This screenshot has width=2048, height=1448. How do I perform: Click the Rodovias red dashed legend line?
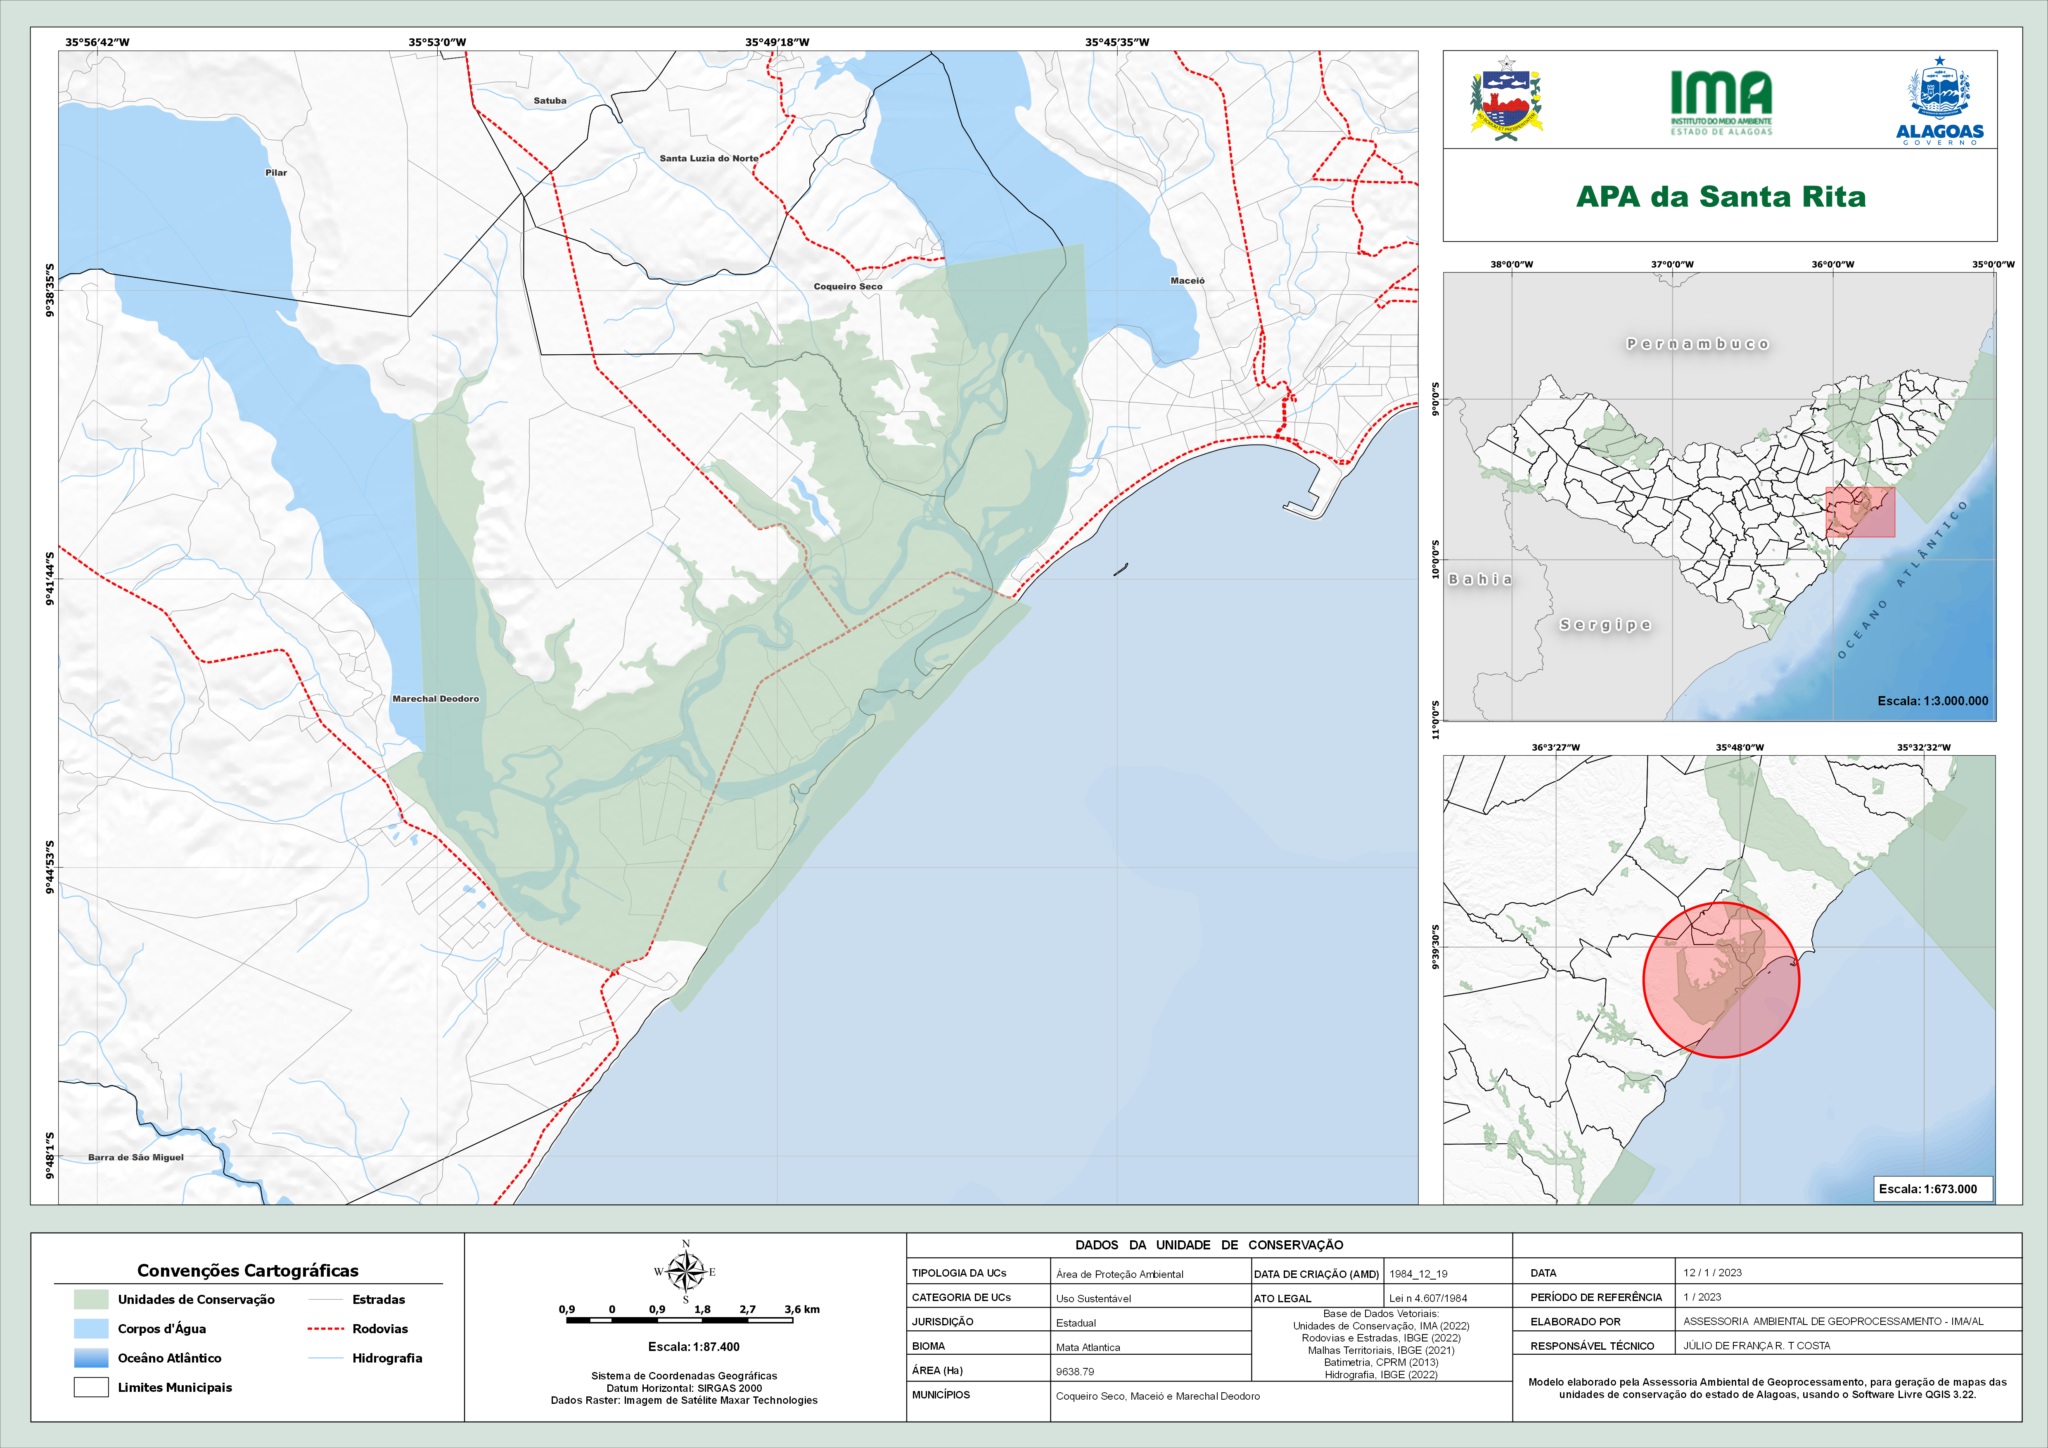[325, 1329]
